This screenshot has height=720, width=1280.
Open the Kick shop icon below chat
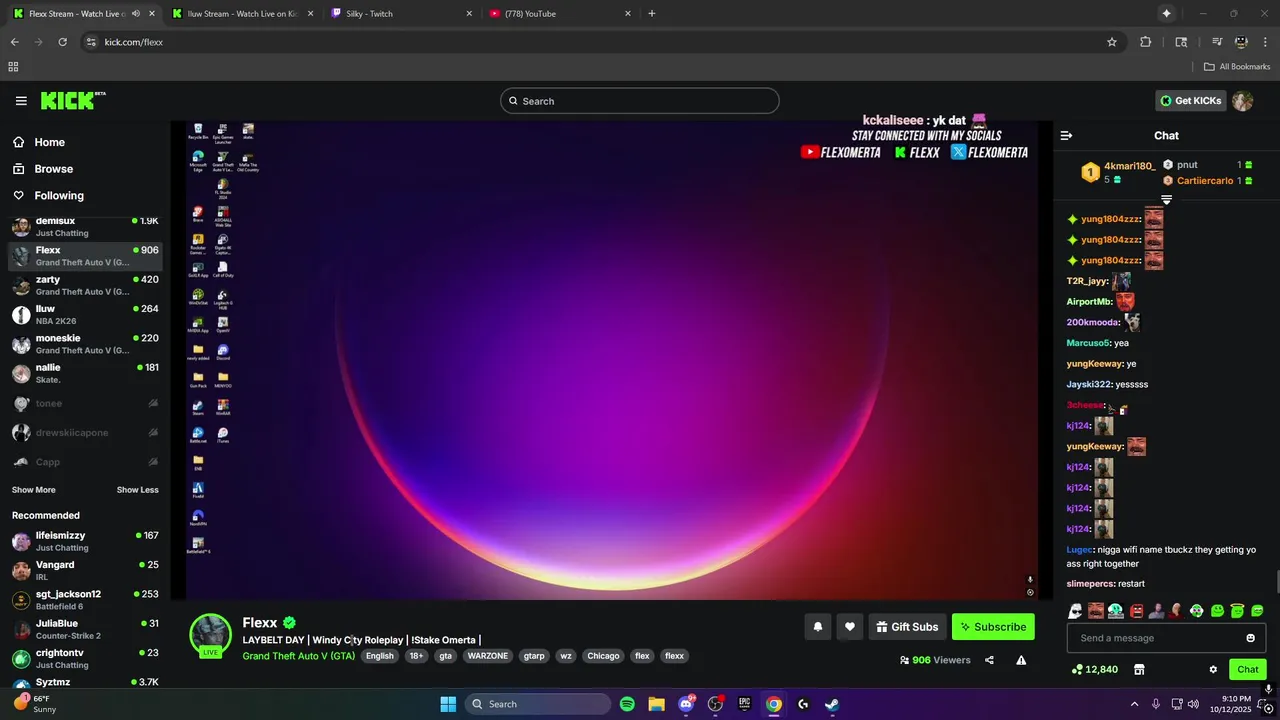point(1139,669)
